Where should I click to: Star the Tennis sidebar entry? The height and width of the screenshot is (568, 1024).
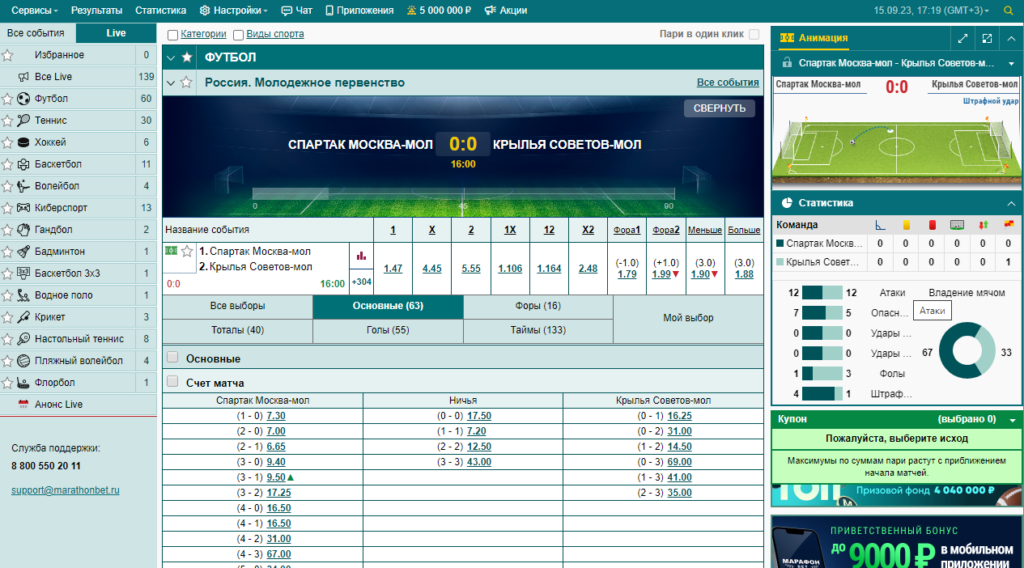(x=7, y=120)
